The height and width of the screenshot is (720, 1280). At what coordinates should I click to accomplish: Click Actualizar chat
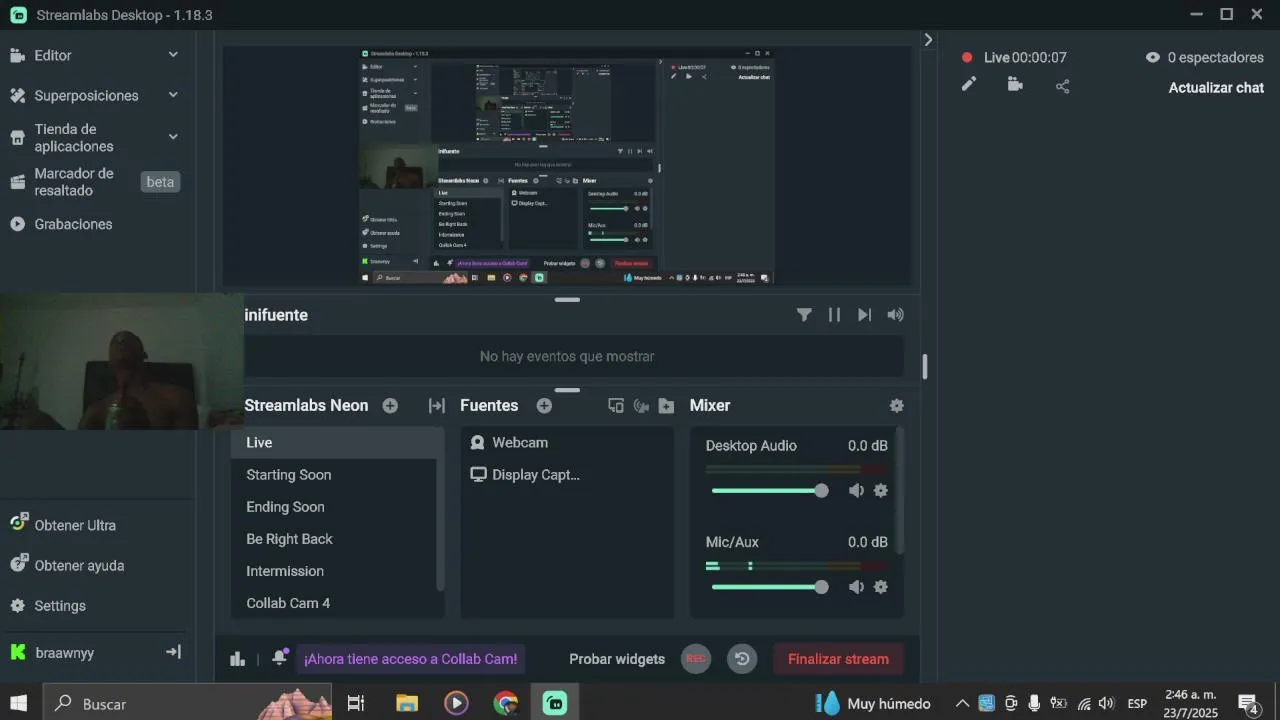point(1216,88)
